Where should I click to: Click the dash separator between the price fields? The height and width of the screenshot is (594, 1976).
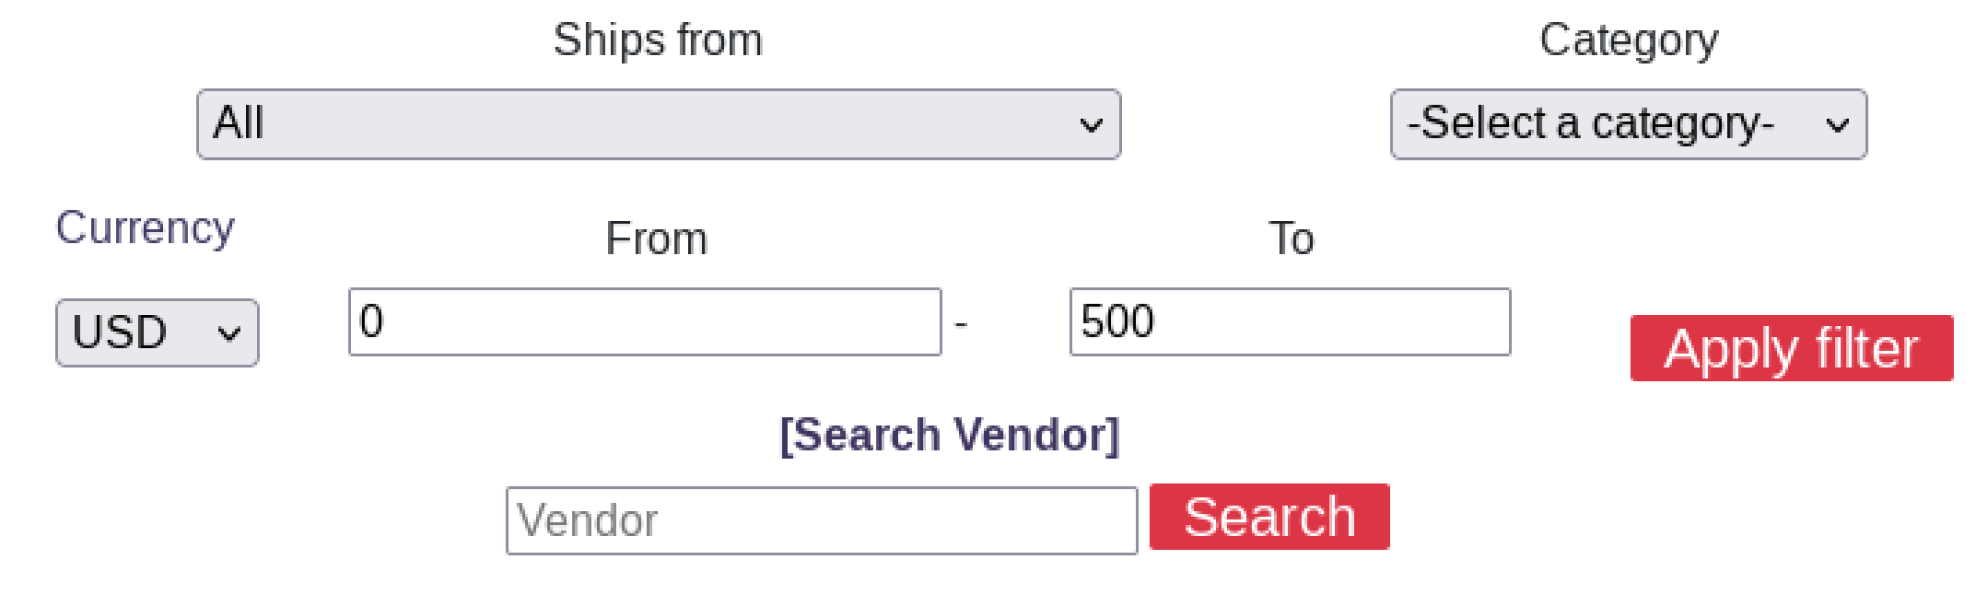[x=961, y=324]
